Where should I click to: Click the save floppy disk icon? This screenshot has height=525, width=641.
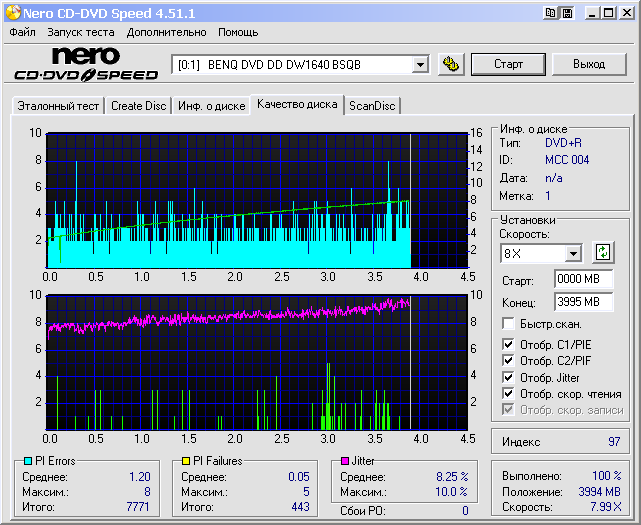[x=567, y=13]
